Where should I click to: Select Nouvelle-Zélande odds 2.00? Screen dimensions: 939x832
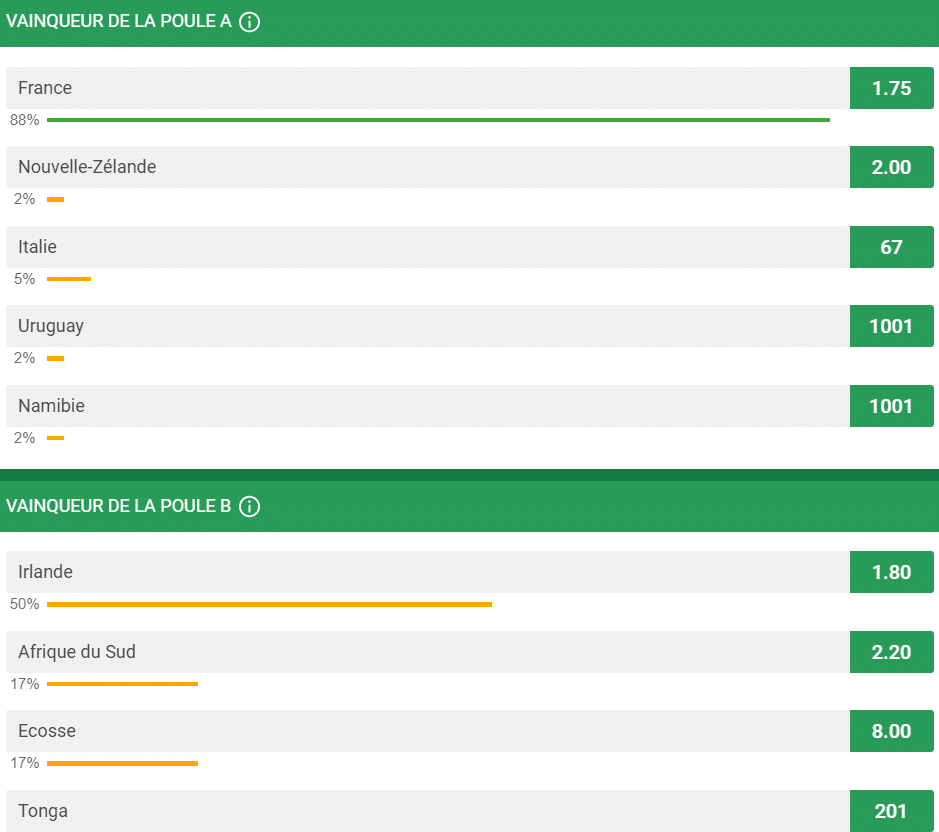pos(891,167)
